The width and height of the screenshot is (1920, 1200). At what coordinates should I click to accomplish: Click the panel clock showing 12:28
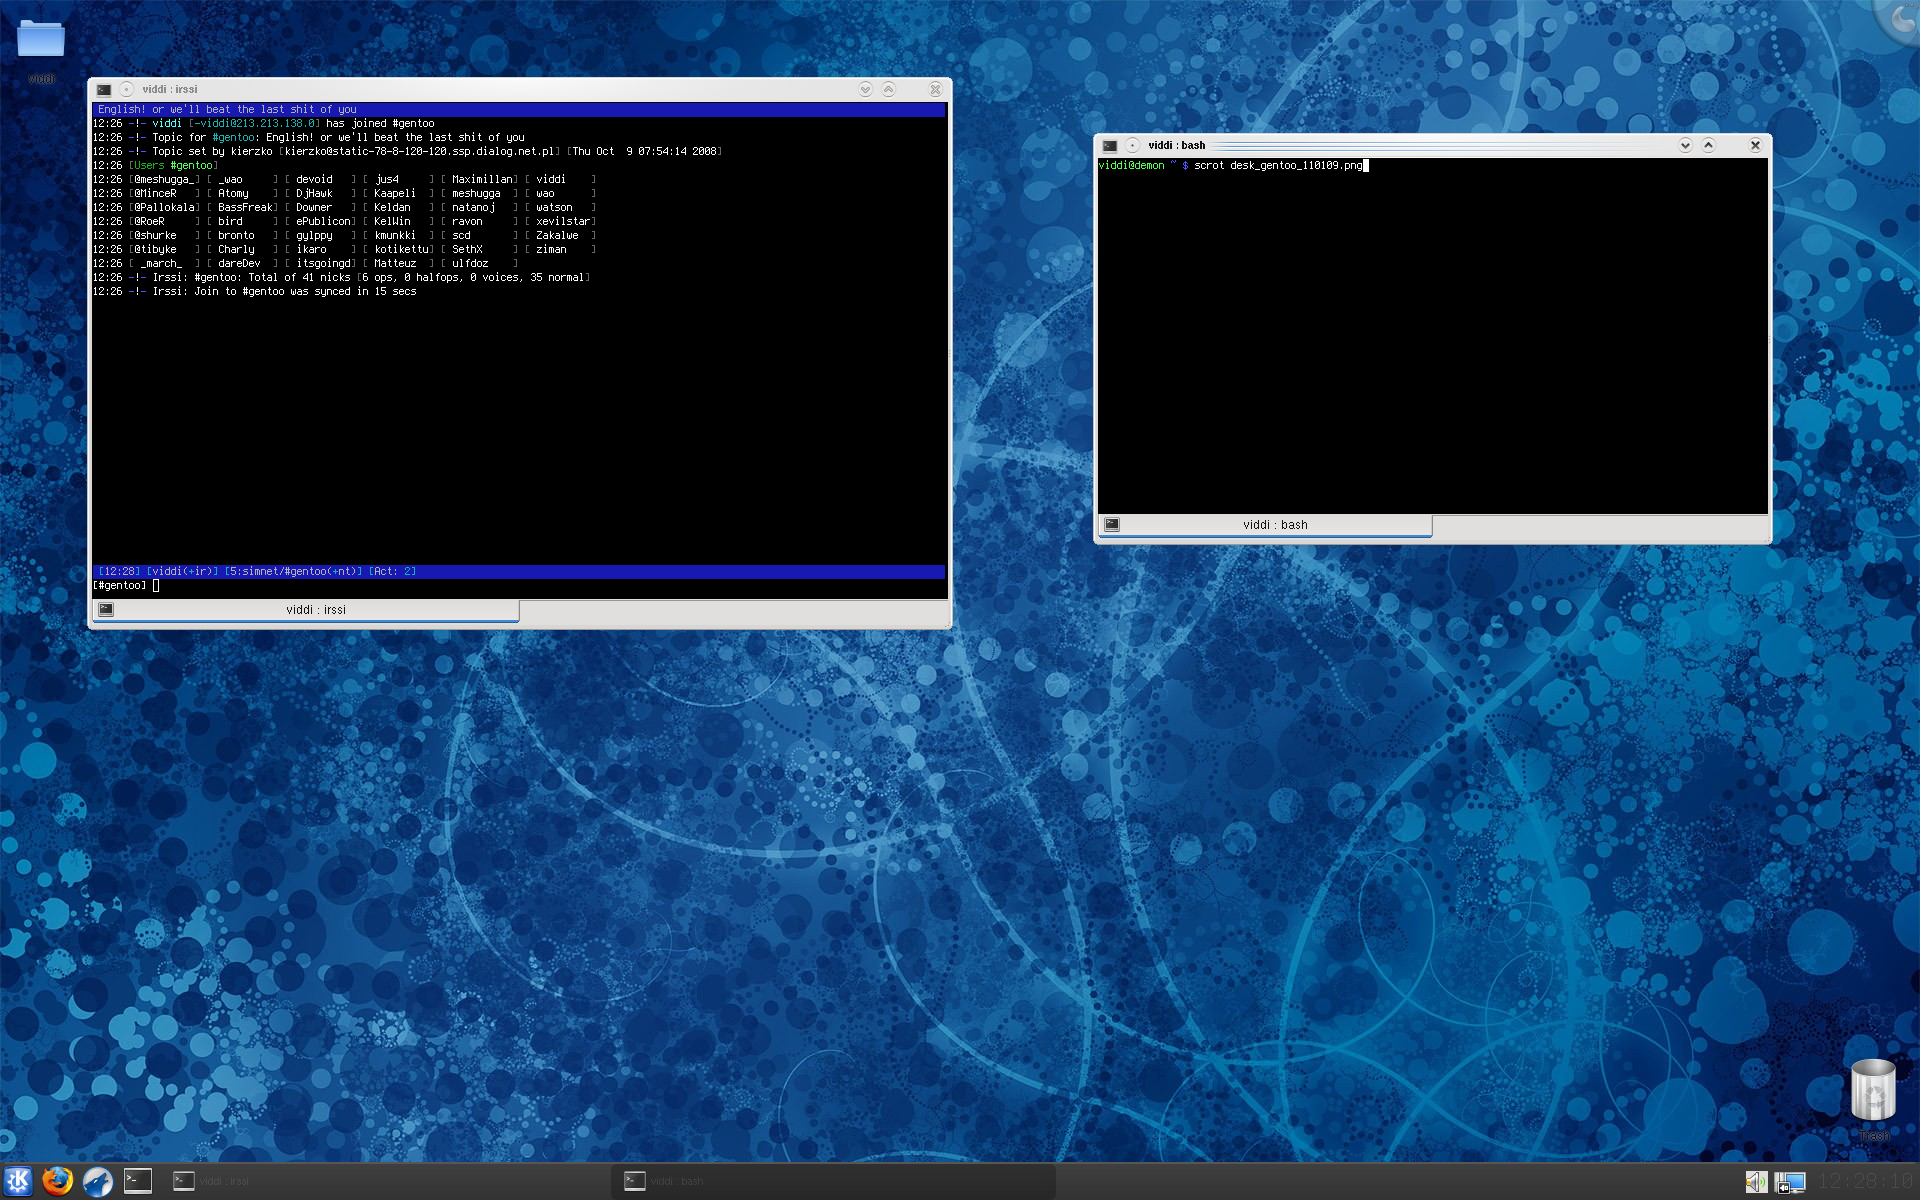point(1864,1182)
